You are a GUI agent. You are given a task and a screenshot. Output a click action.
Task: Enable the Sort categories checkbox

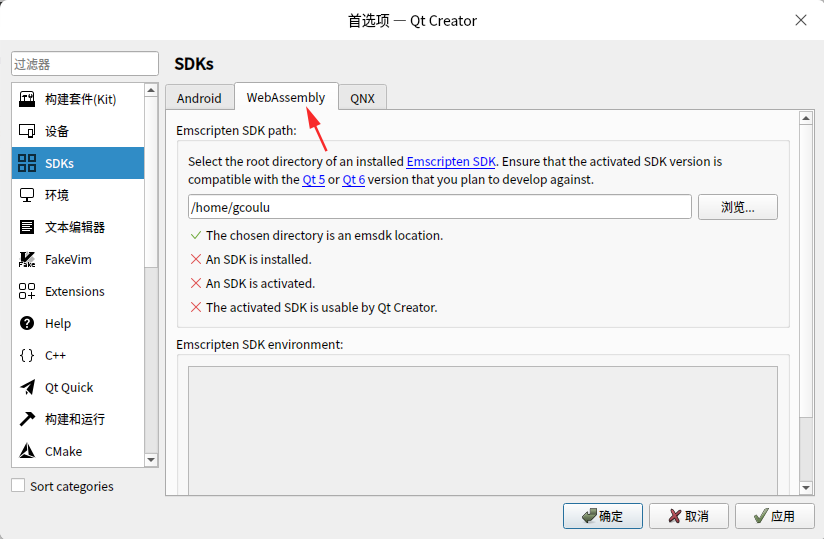18,486
